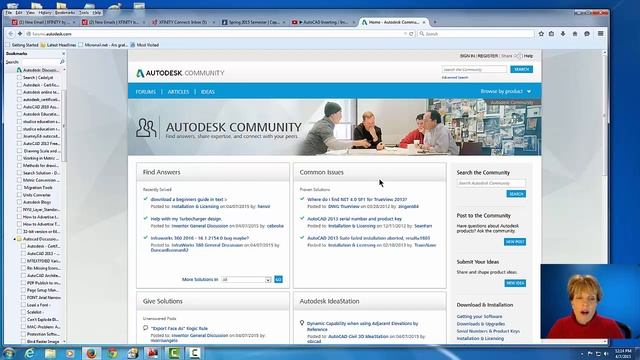Bookmark this page with the star icon
This screenshot has height=360, width=640.
tap(541, 34)
